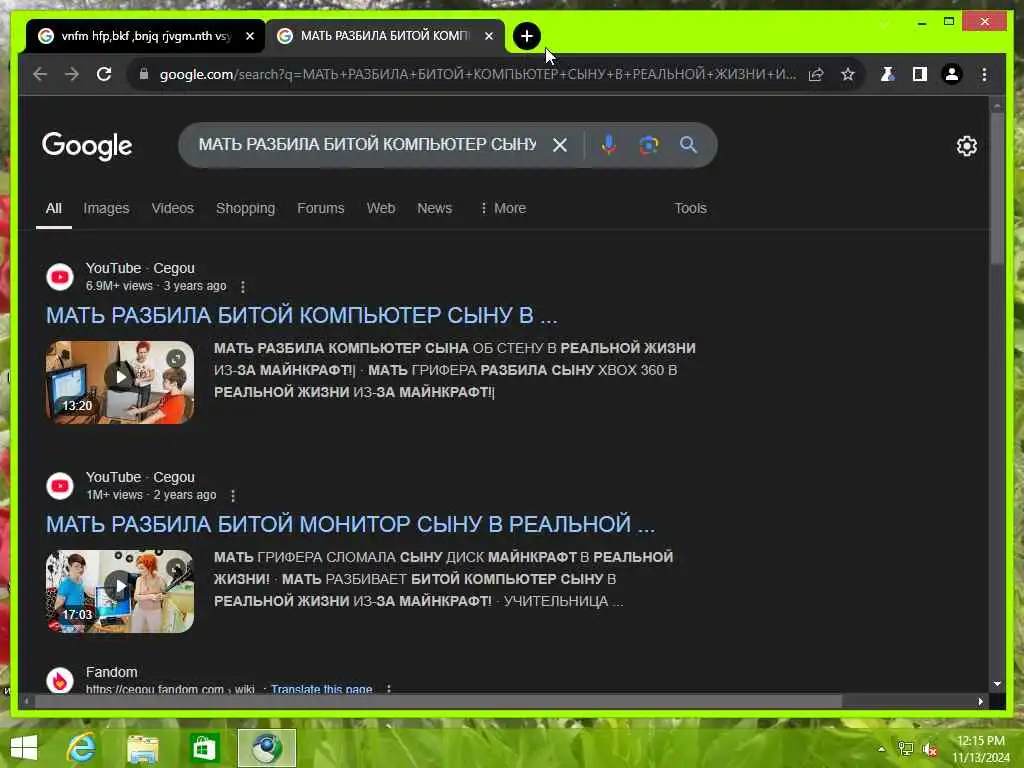Click the Fandom source name
Image resolution: width=1024 pixels, height=768 pixels.
[112, 672]
